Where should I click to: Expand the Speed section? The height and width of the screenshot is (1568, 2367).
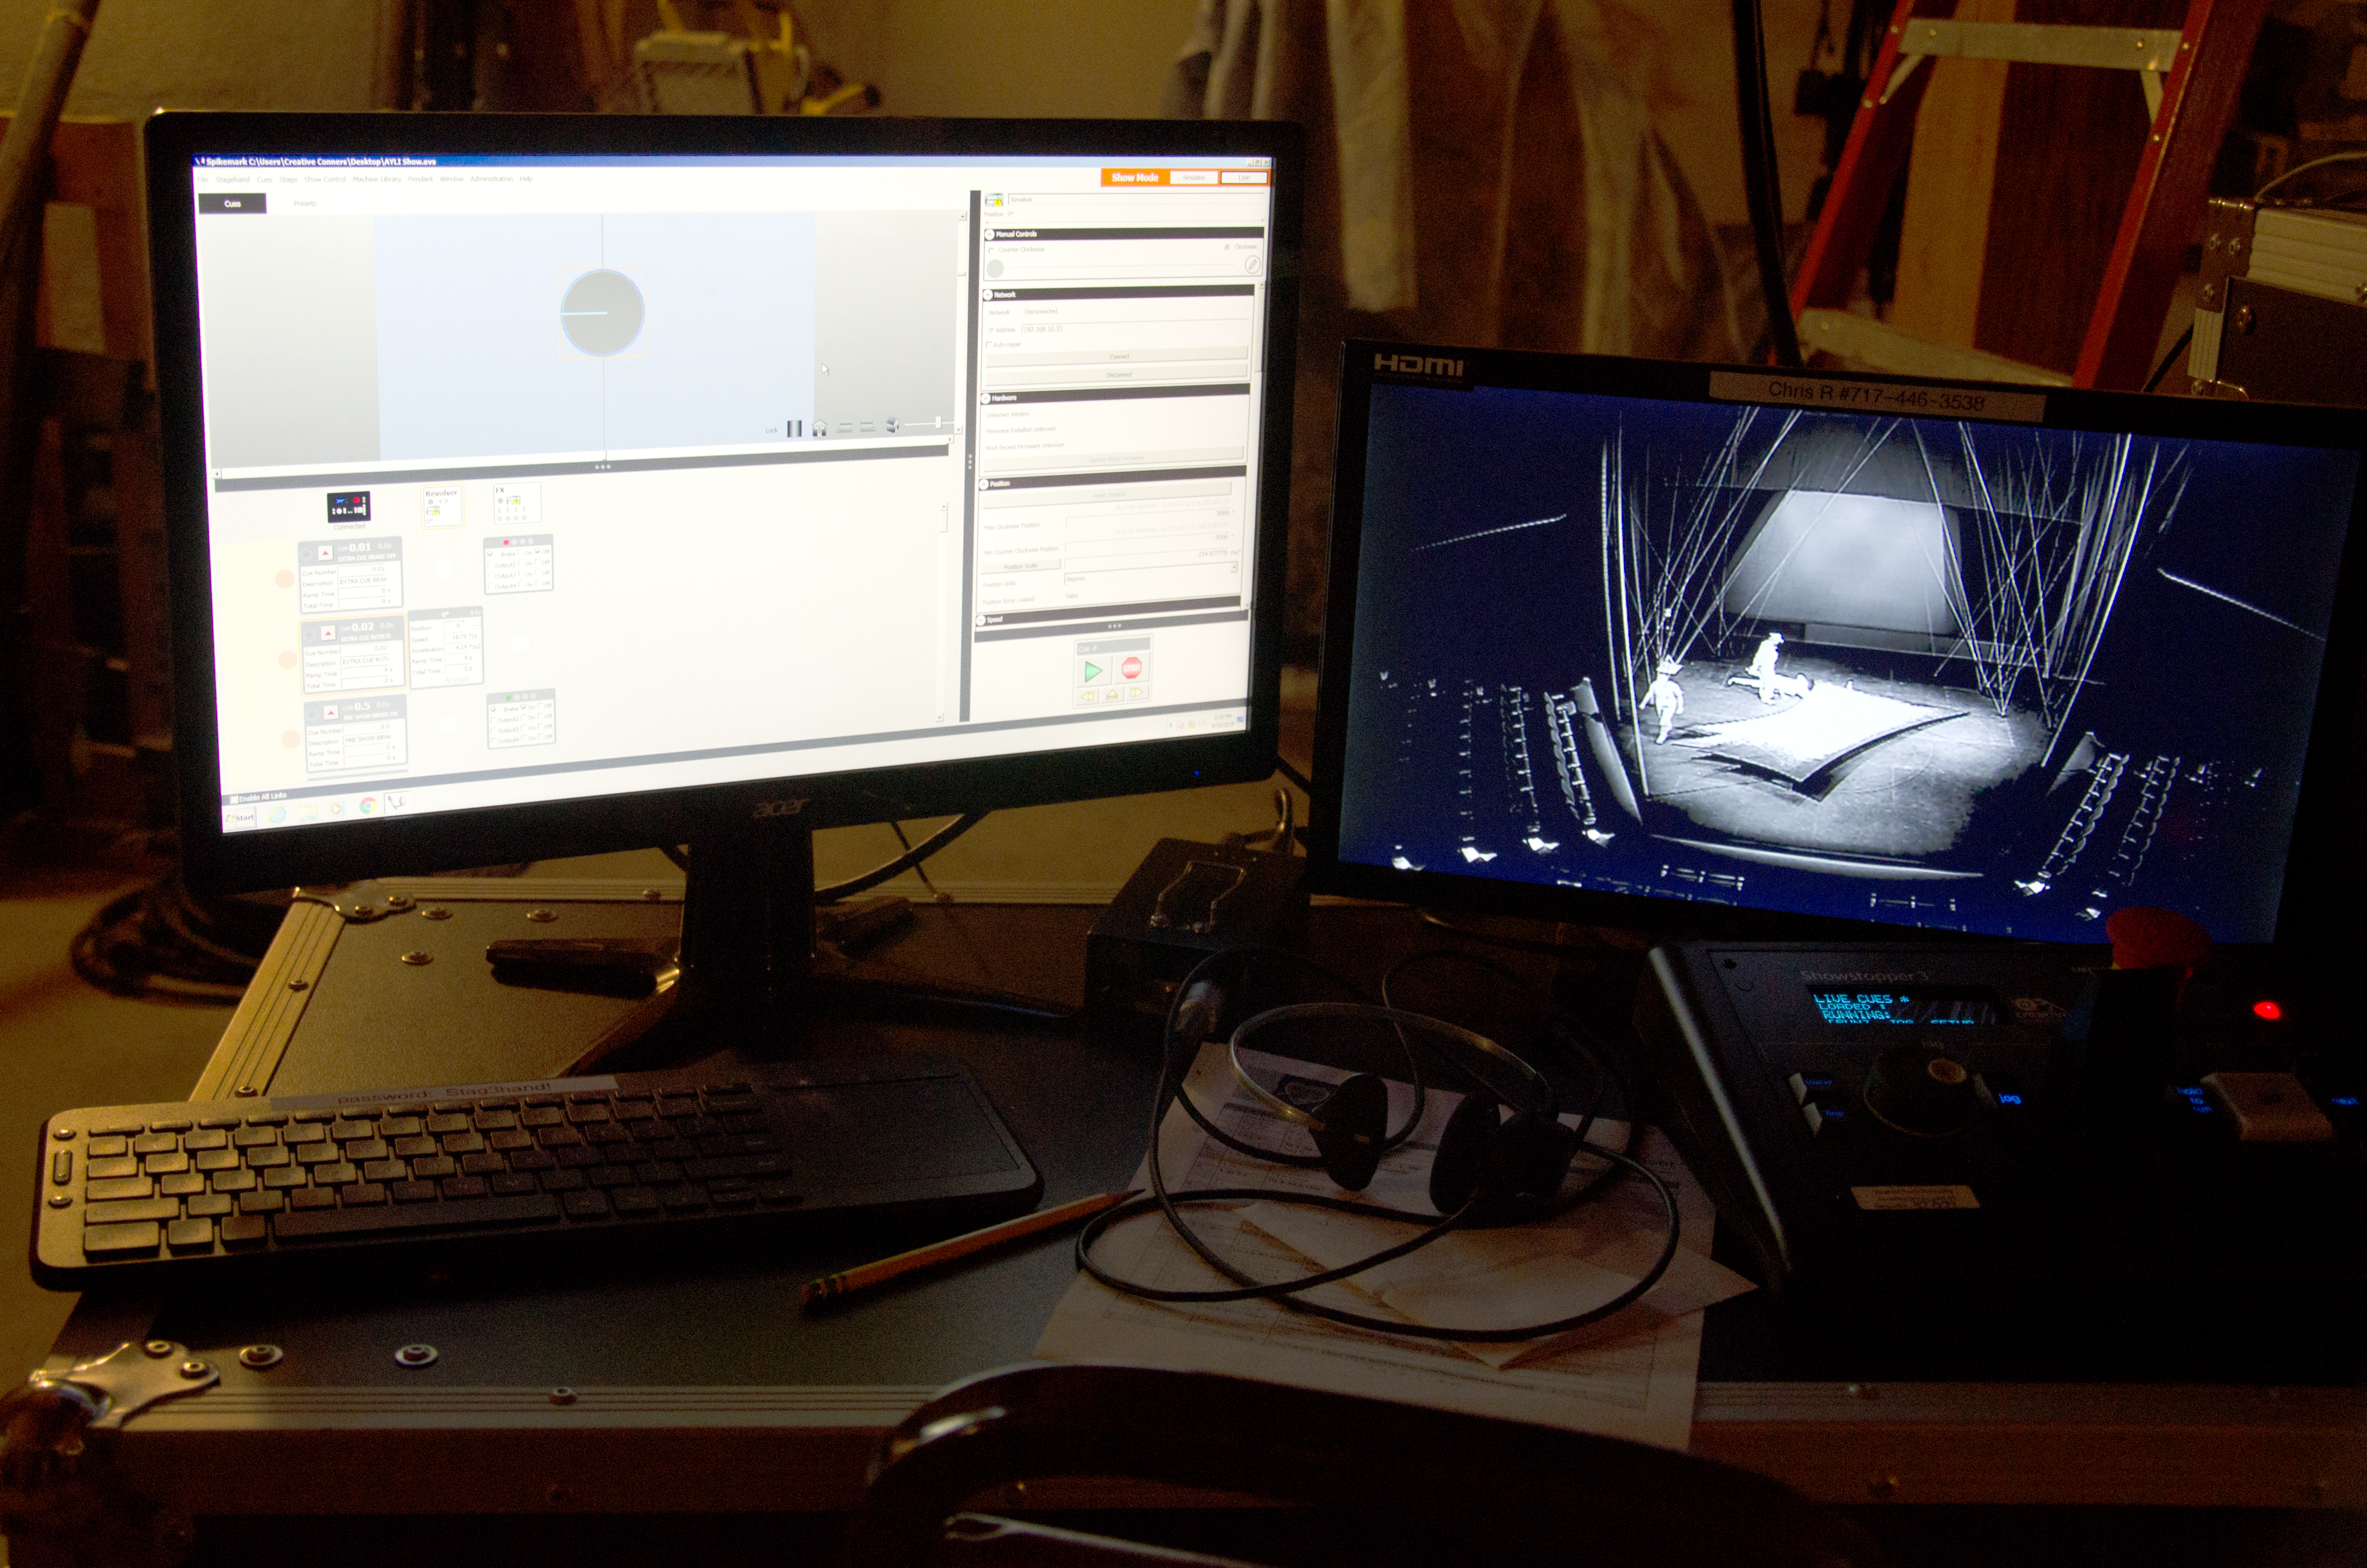[x=981, y=620]
